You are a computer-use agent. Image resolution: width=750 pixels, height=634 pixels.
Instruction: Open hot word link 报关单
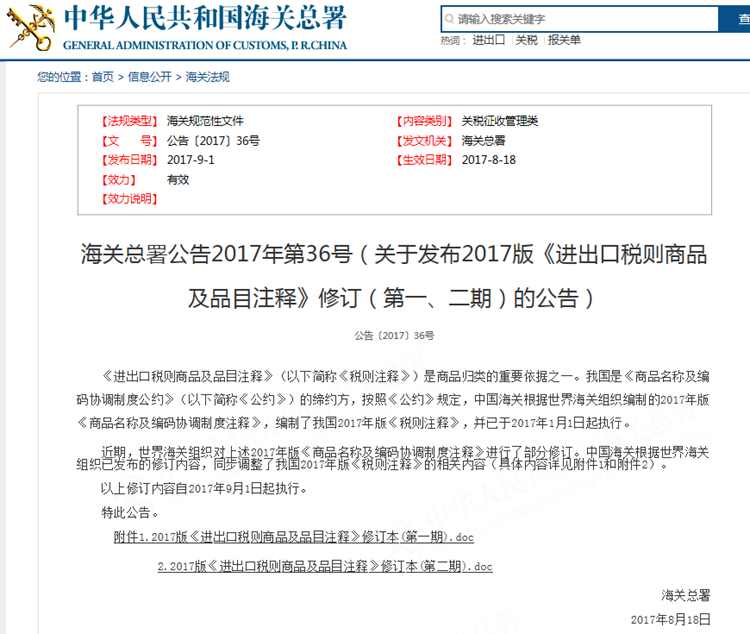click(564, 40)
